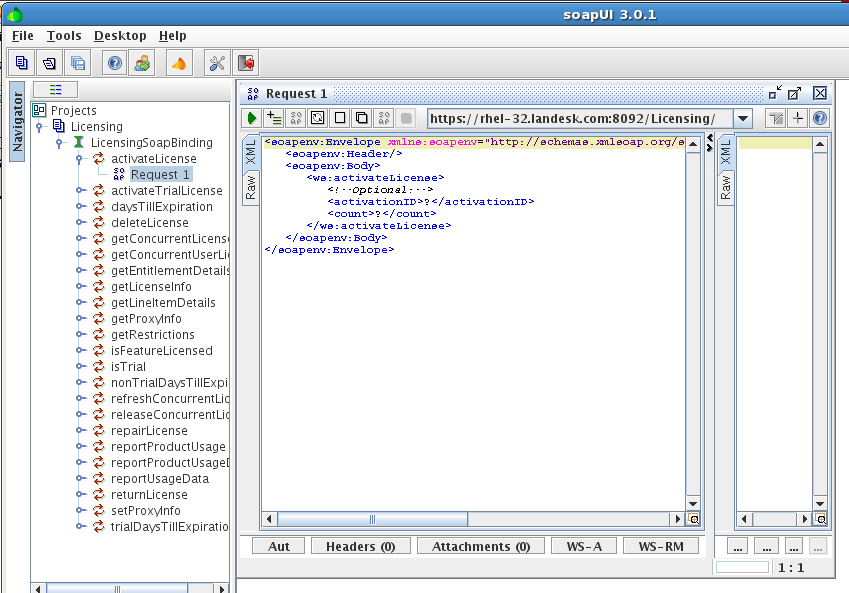Open Preferences with the wrench-screwdriver icon
The width and height of the screenshot is (849, 593).
tap(217, 63)
